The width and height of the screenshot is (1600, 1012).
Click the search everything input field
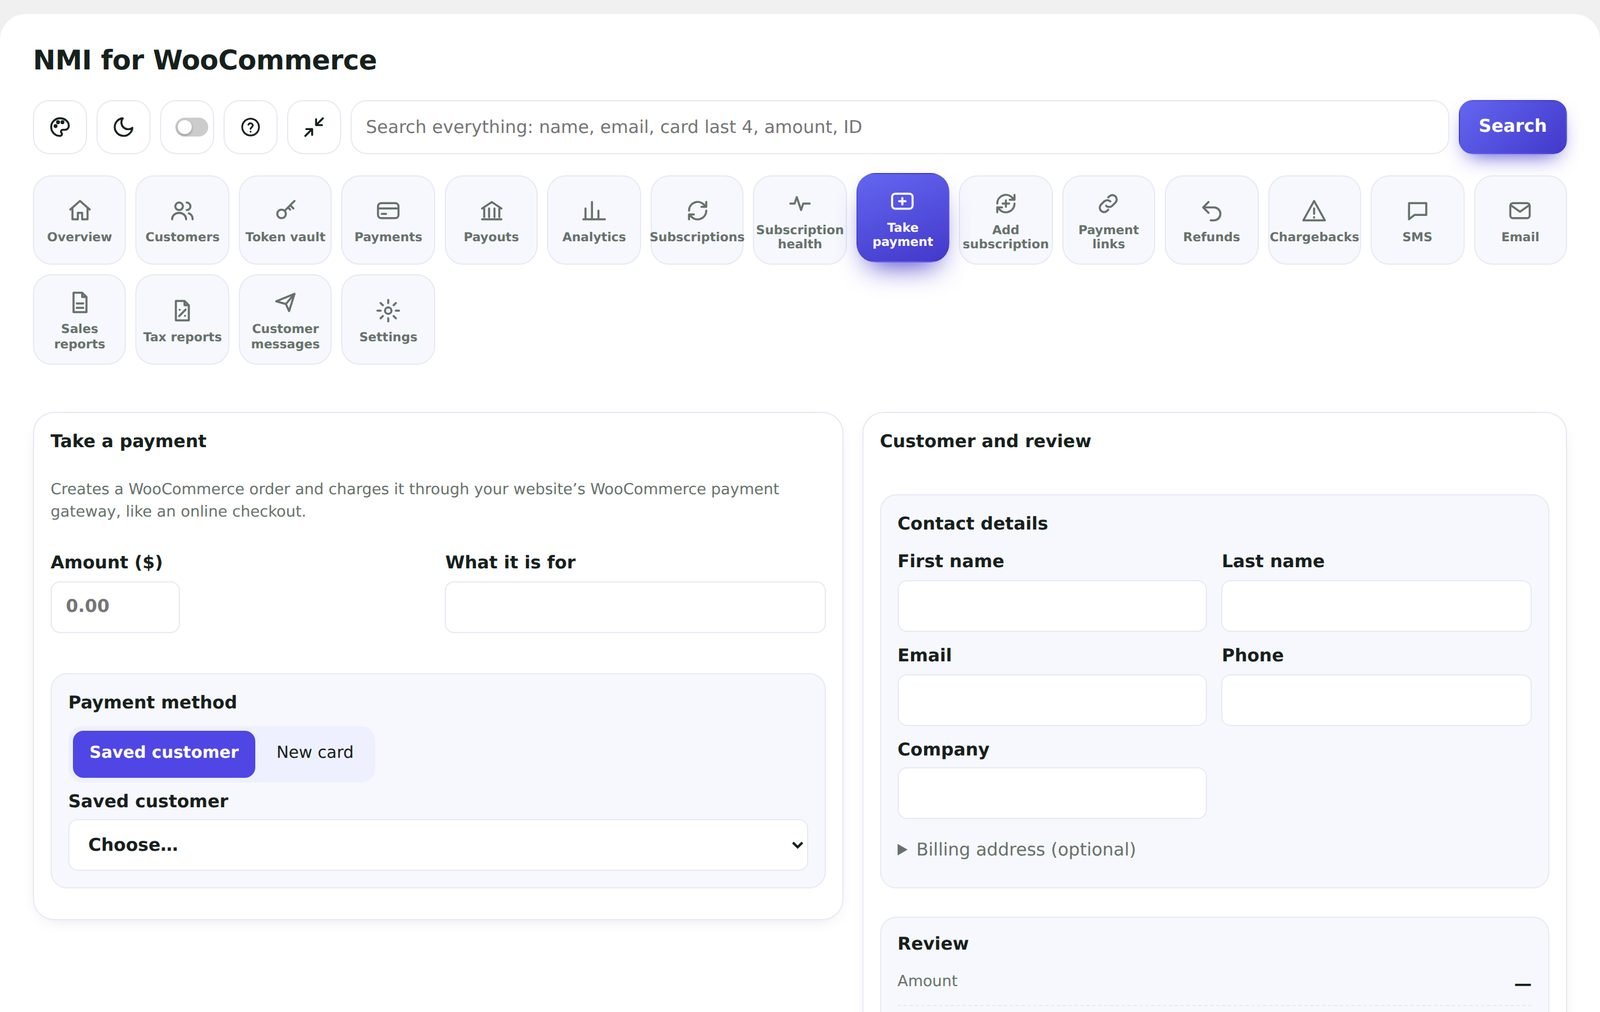pos(899,127)
